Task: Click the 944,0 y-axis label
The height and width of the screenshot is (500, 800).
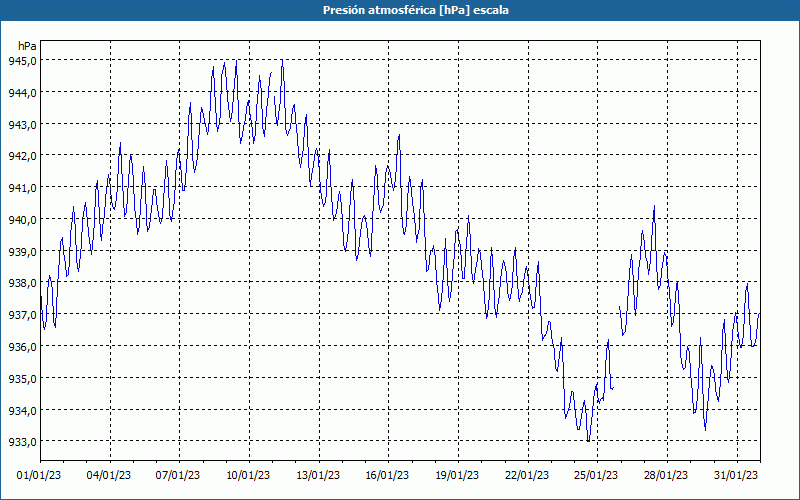Action: 22,93
